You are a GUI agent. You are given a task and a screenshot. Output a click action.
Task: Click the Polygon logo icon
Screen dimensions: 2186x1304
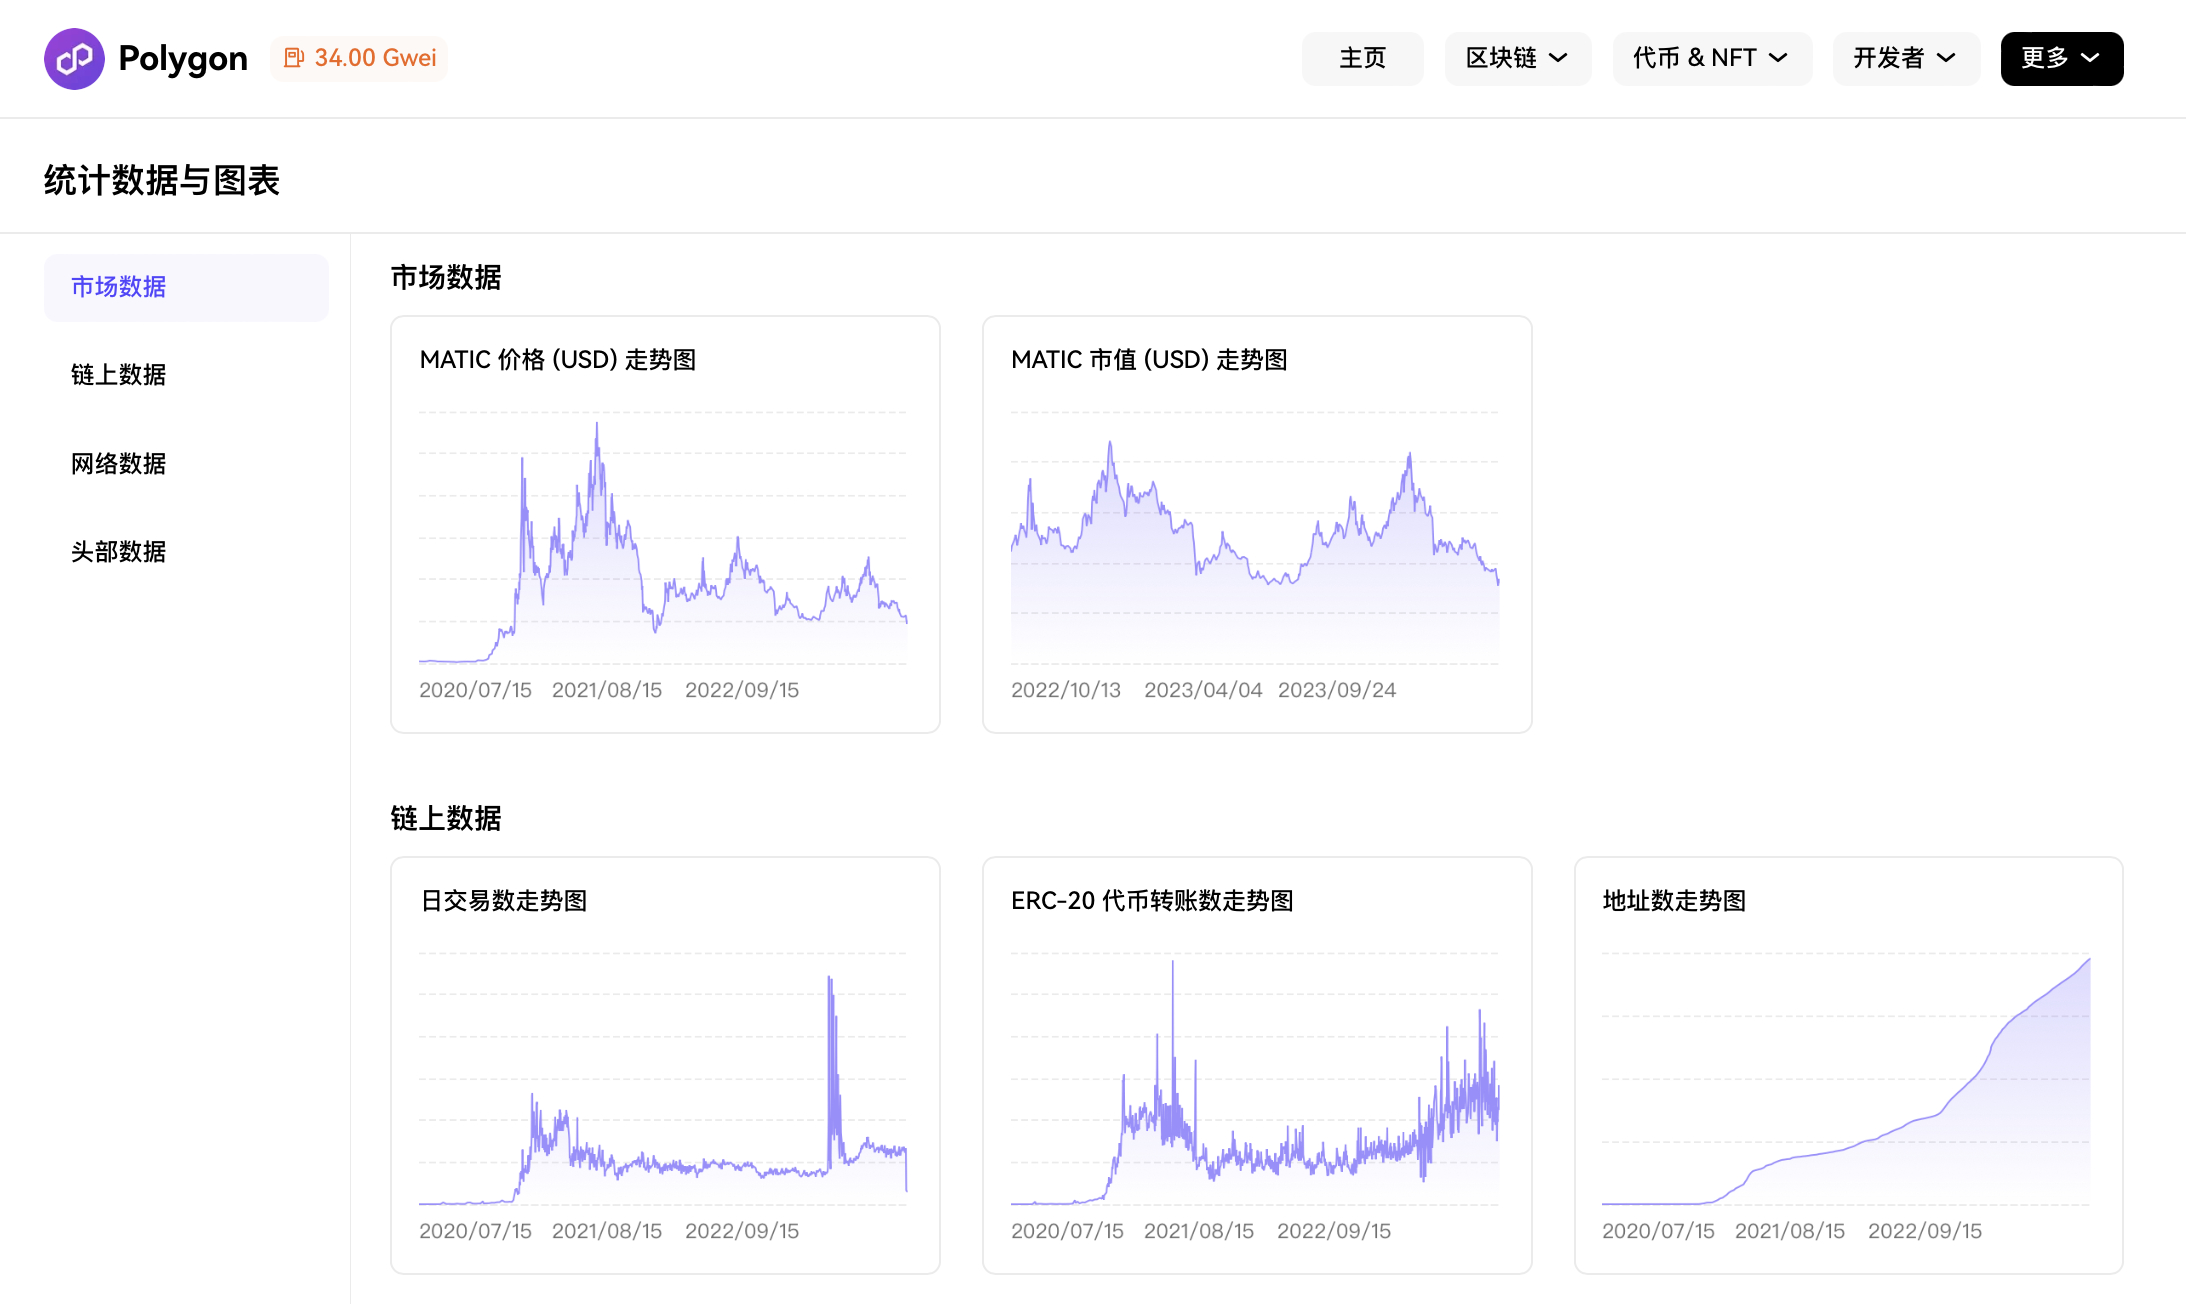point(74,59)
